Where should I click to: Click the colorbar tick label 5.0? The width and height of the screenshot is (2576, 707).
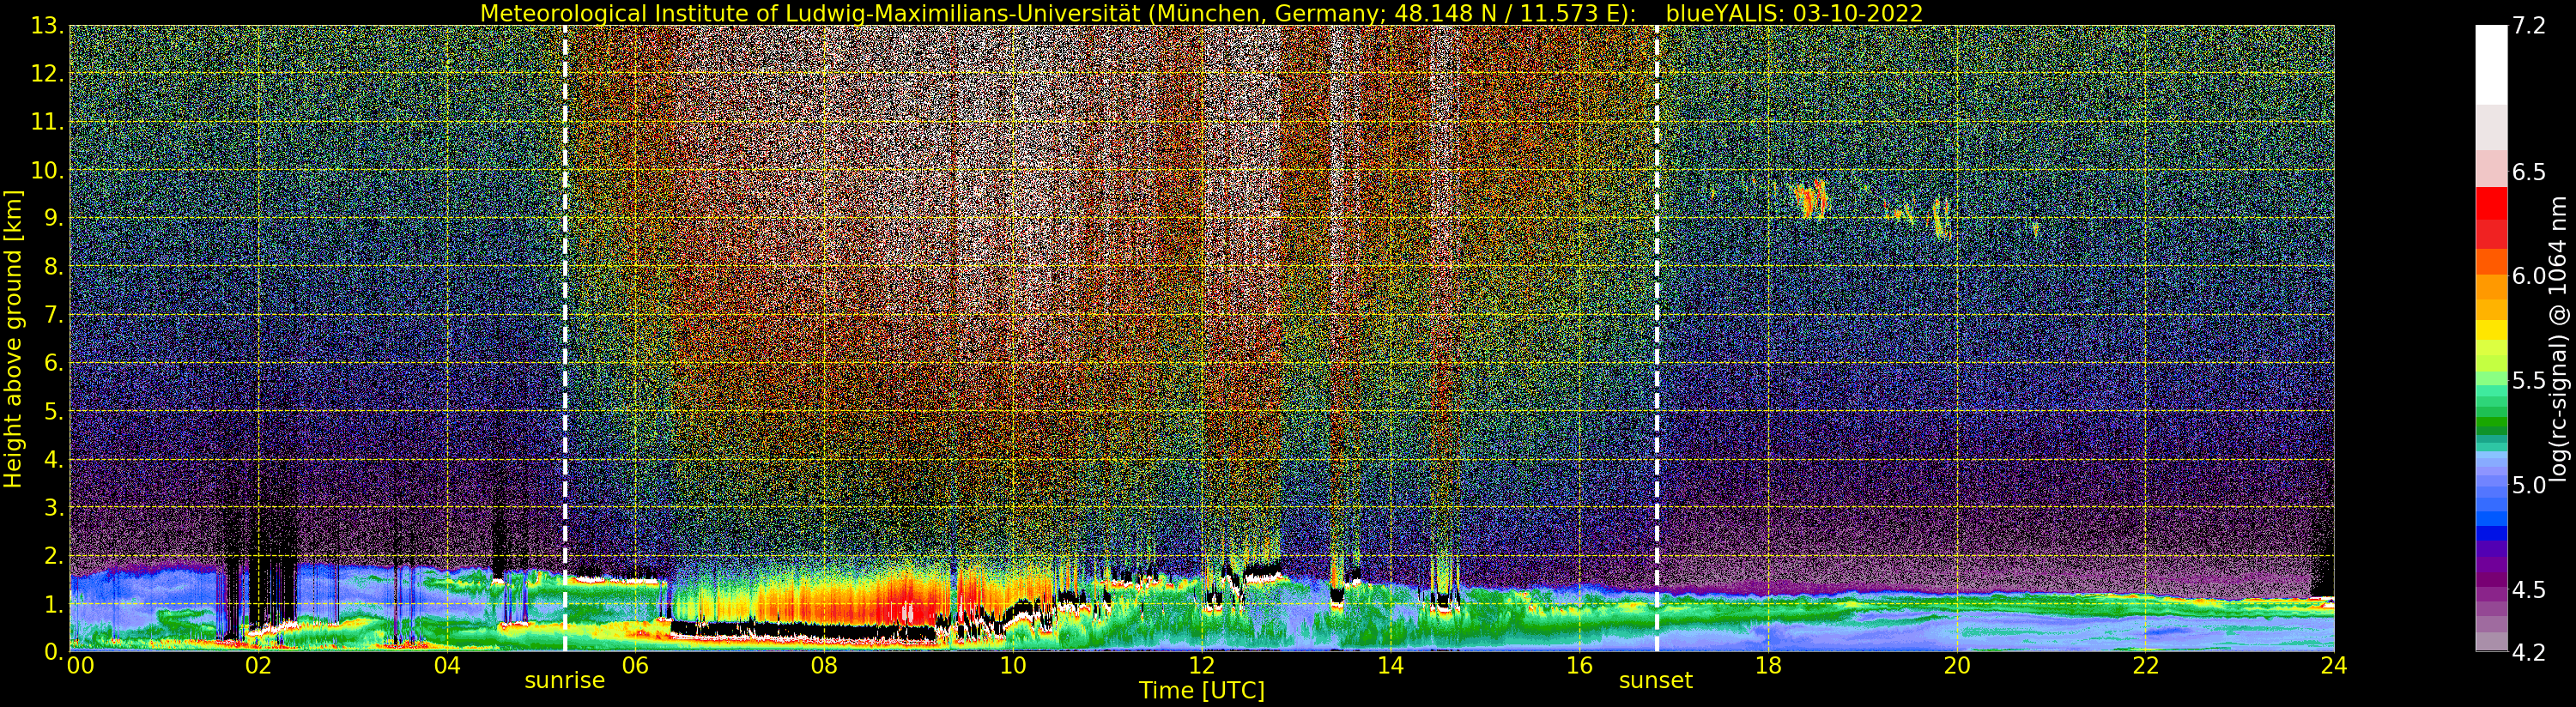tap(2529, 485)
